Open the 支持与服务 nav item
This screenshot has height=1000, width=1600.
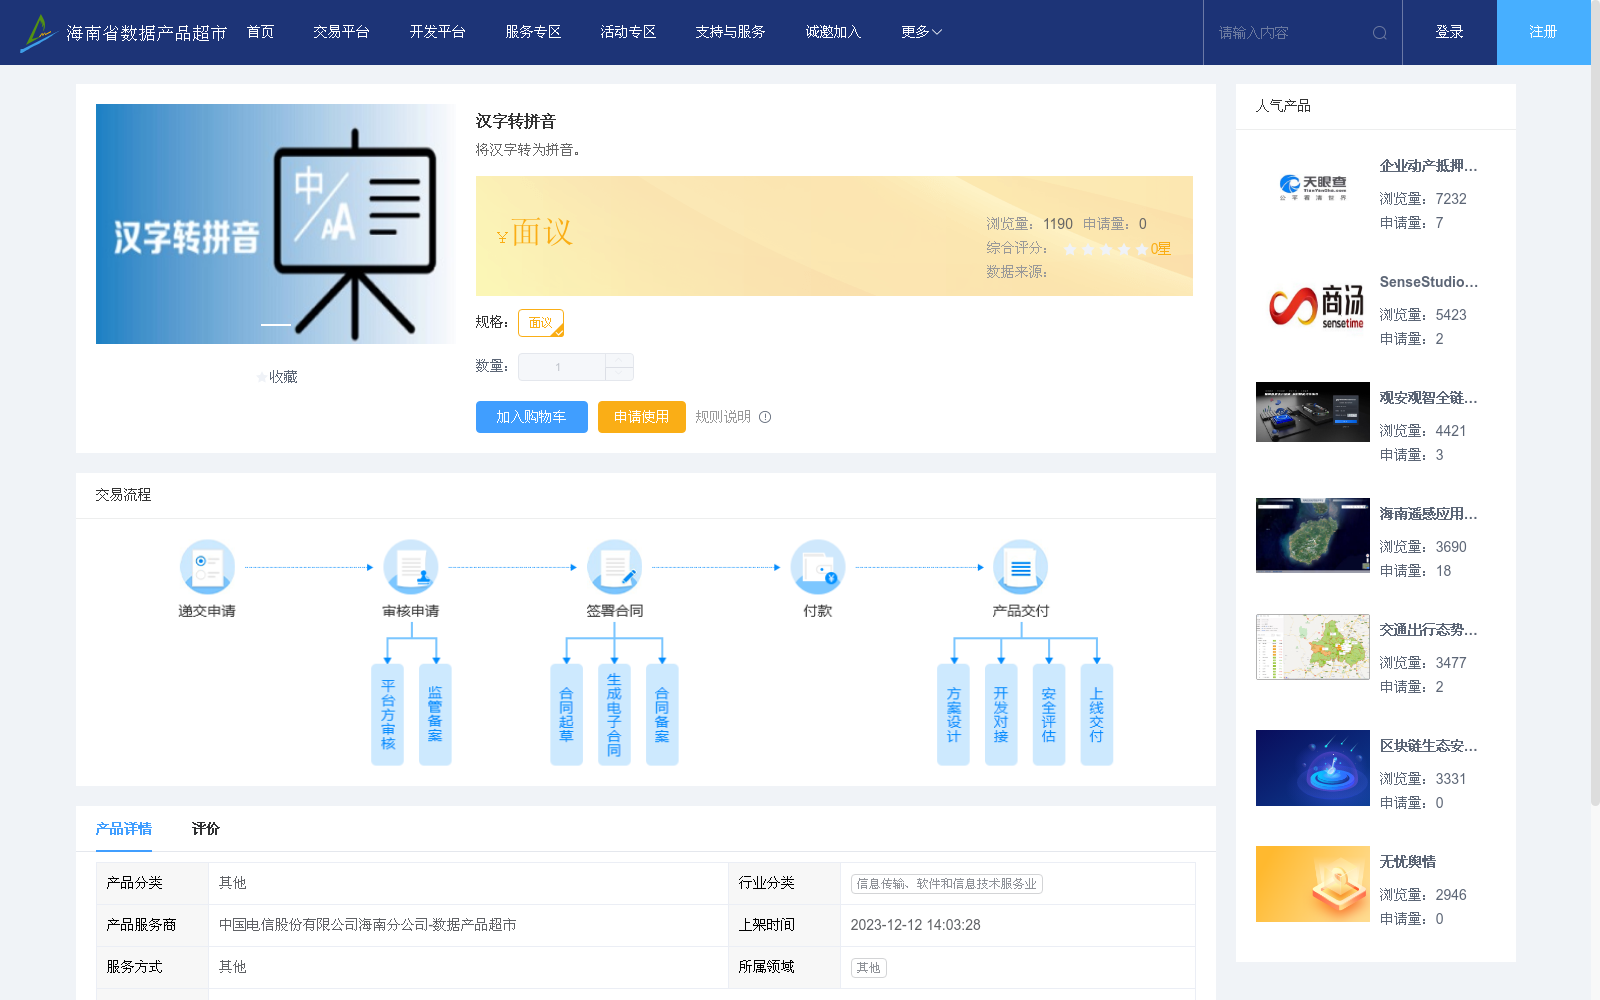pos(731,32)
